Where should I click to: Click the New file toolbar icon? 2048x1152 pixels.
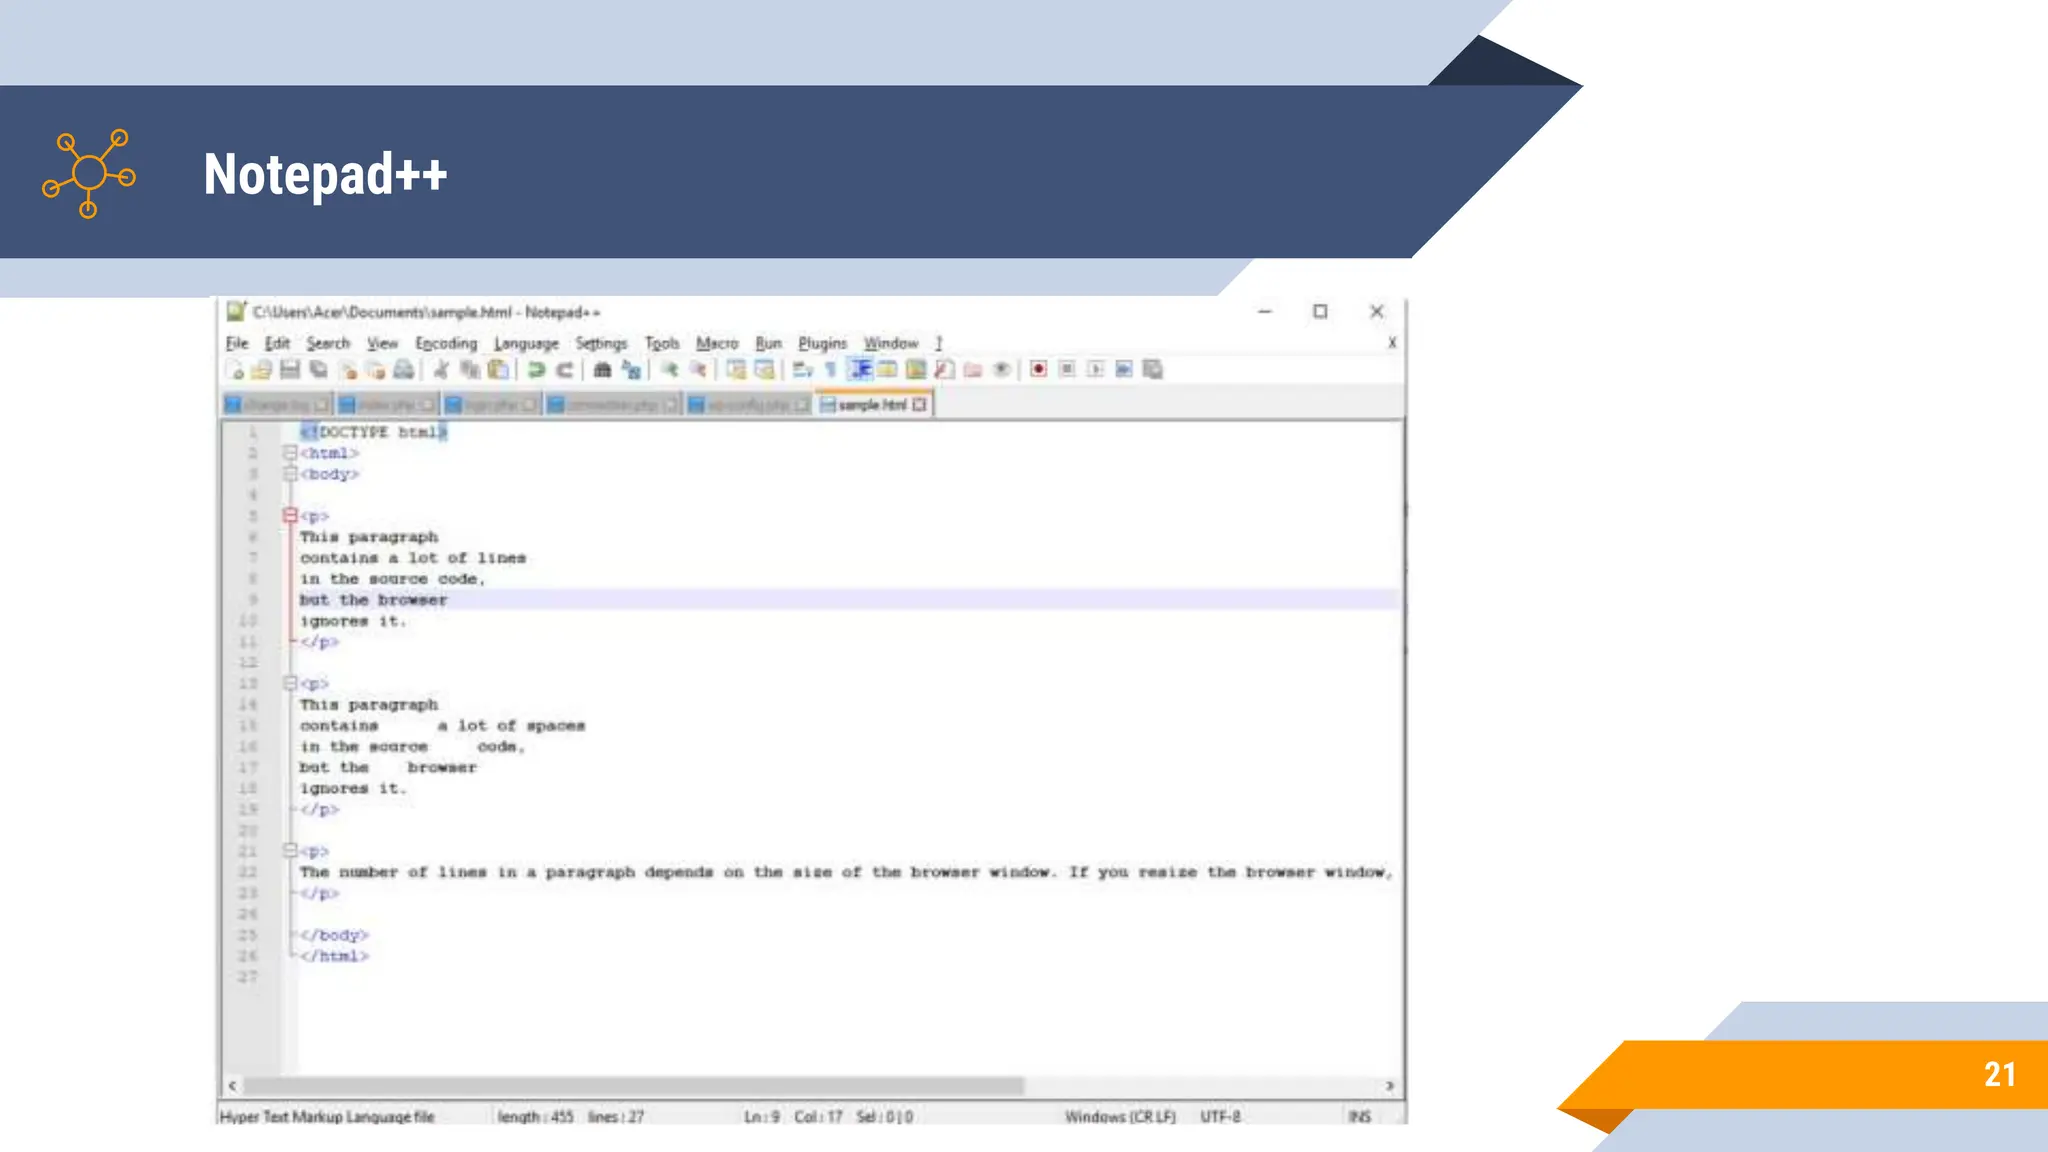(236, 370)
